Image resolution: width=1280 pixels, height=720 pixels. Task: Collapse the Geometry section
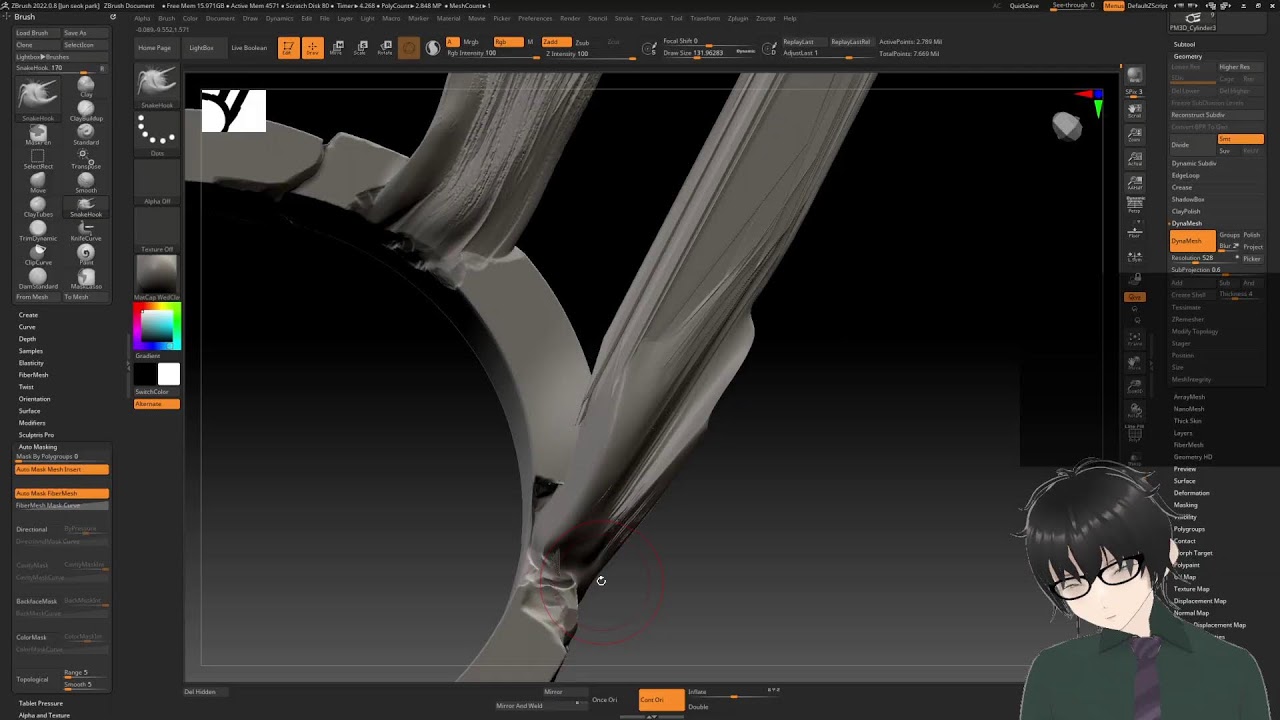tap(1187, 56)
